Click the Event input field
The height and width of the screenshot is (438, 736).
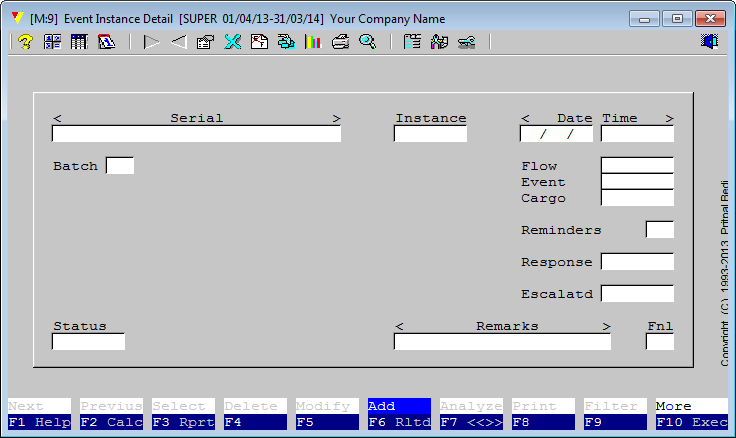pos(637,182)
